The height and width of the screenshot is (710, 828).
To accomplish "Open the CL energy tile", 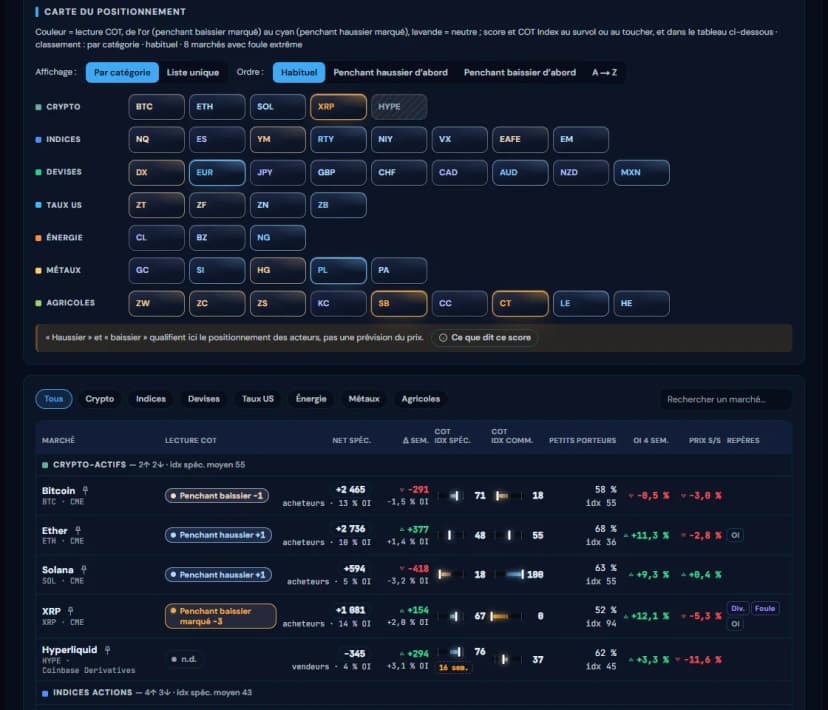I will click(156, 238).
